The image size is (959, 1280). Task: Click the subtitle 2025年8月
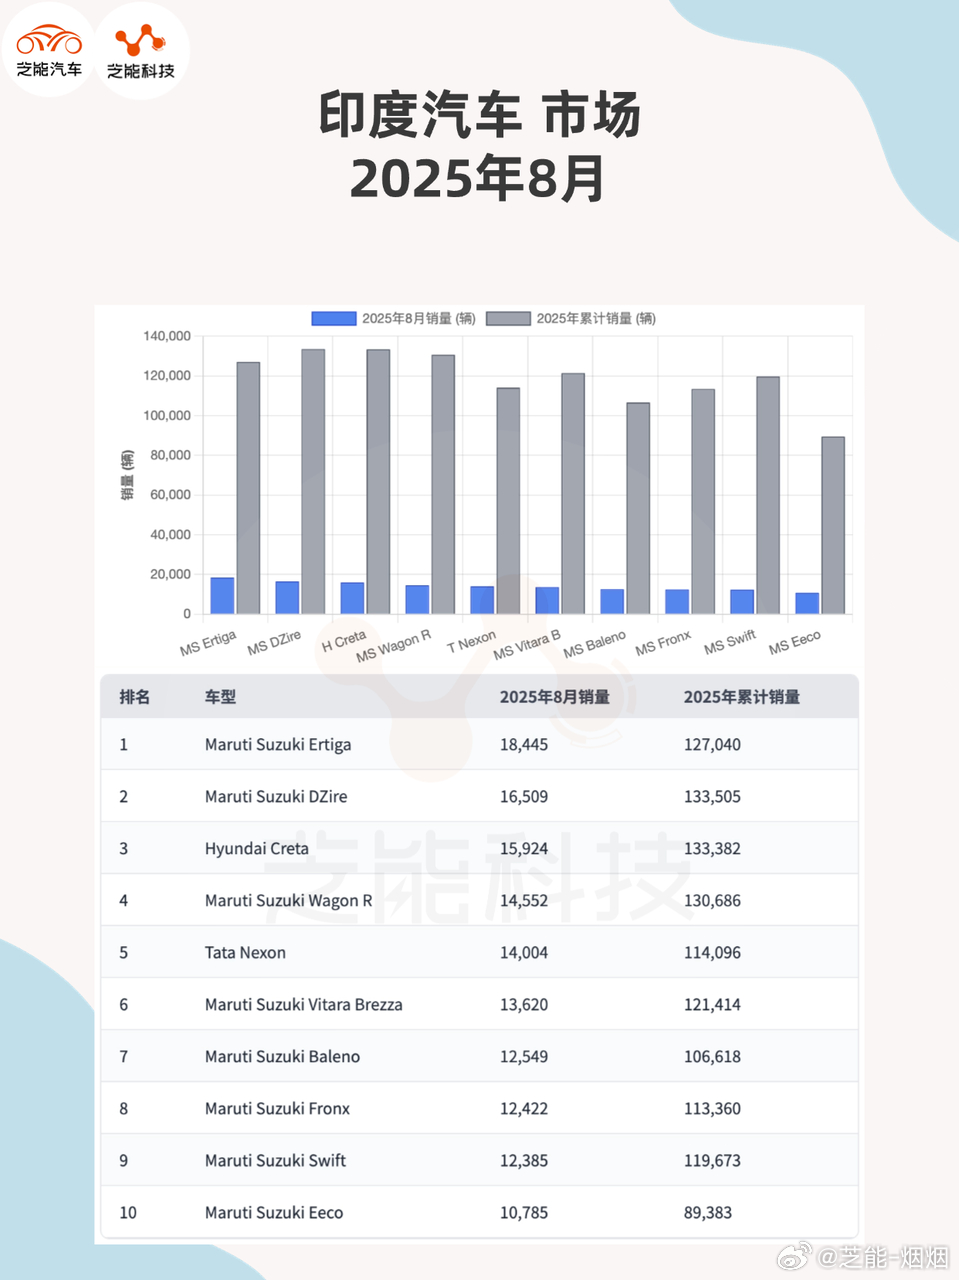(x=478, y=178)
